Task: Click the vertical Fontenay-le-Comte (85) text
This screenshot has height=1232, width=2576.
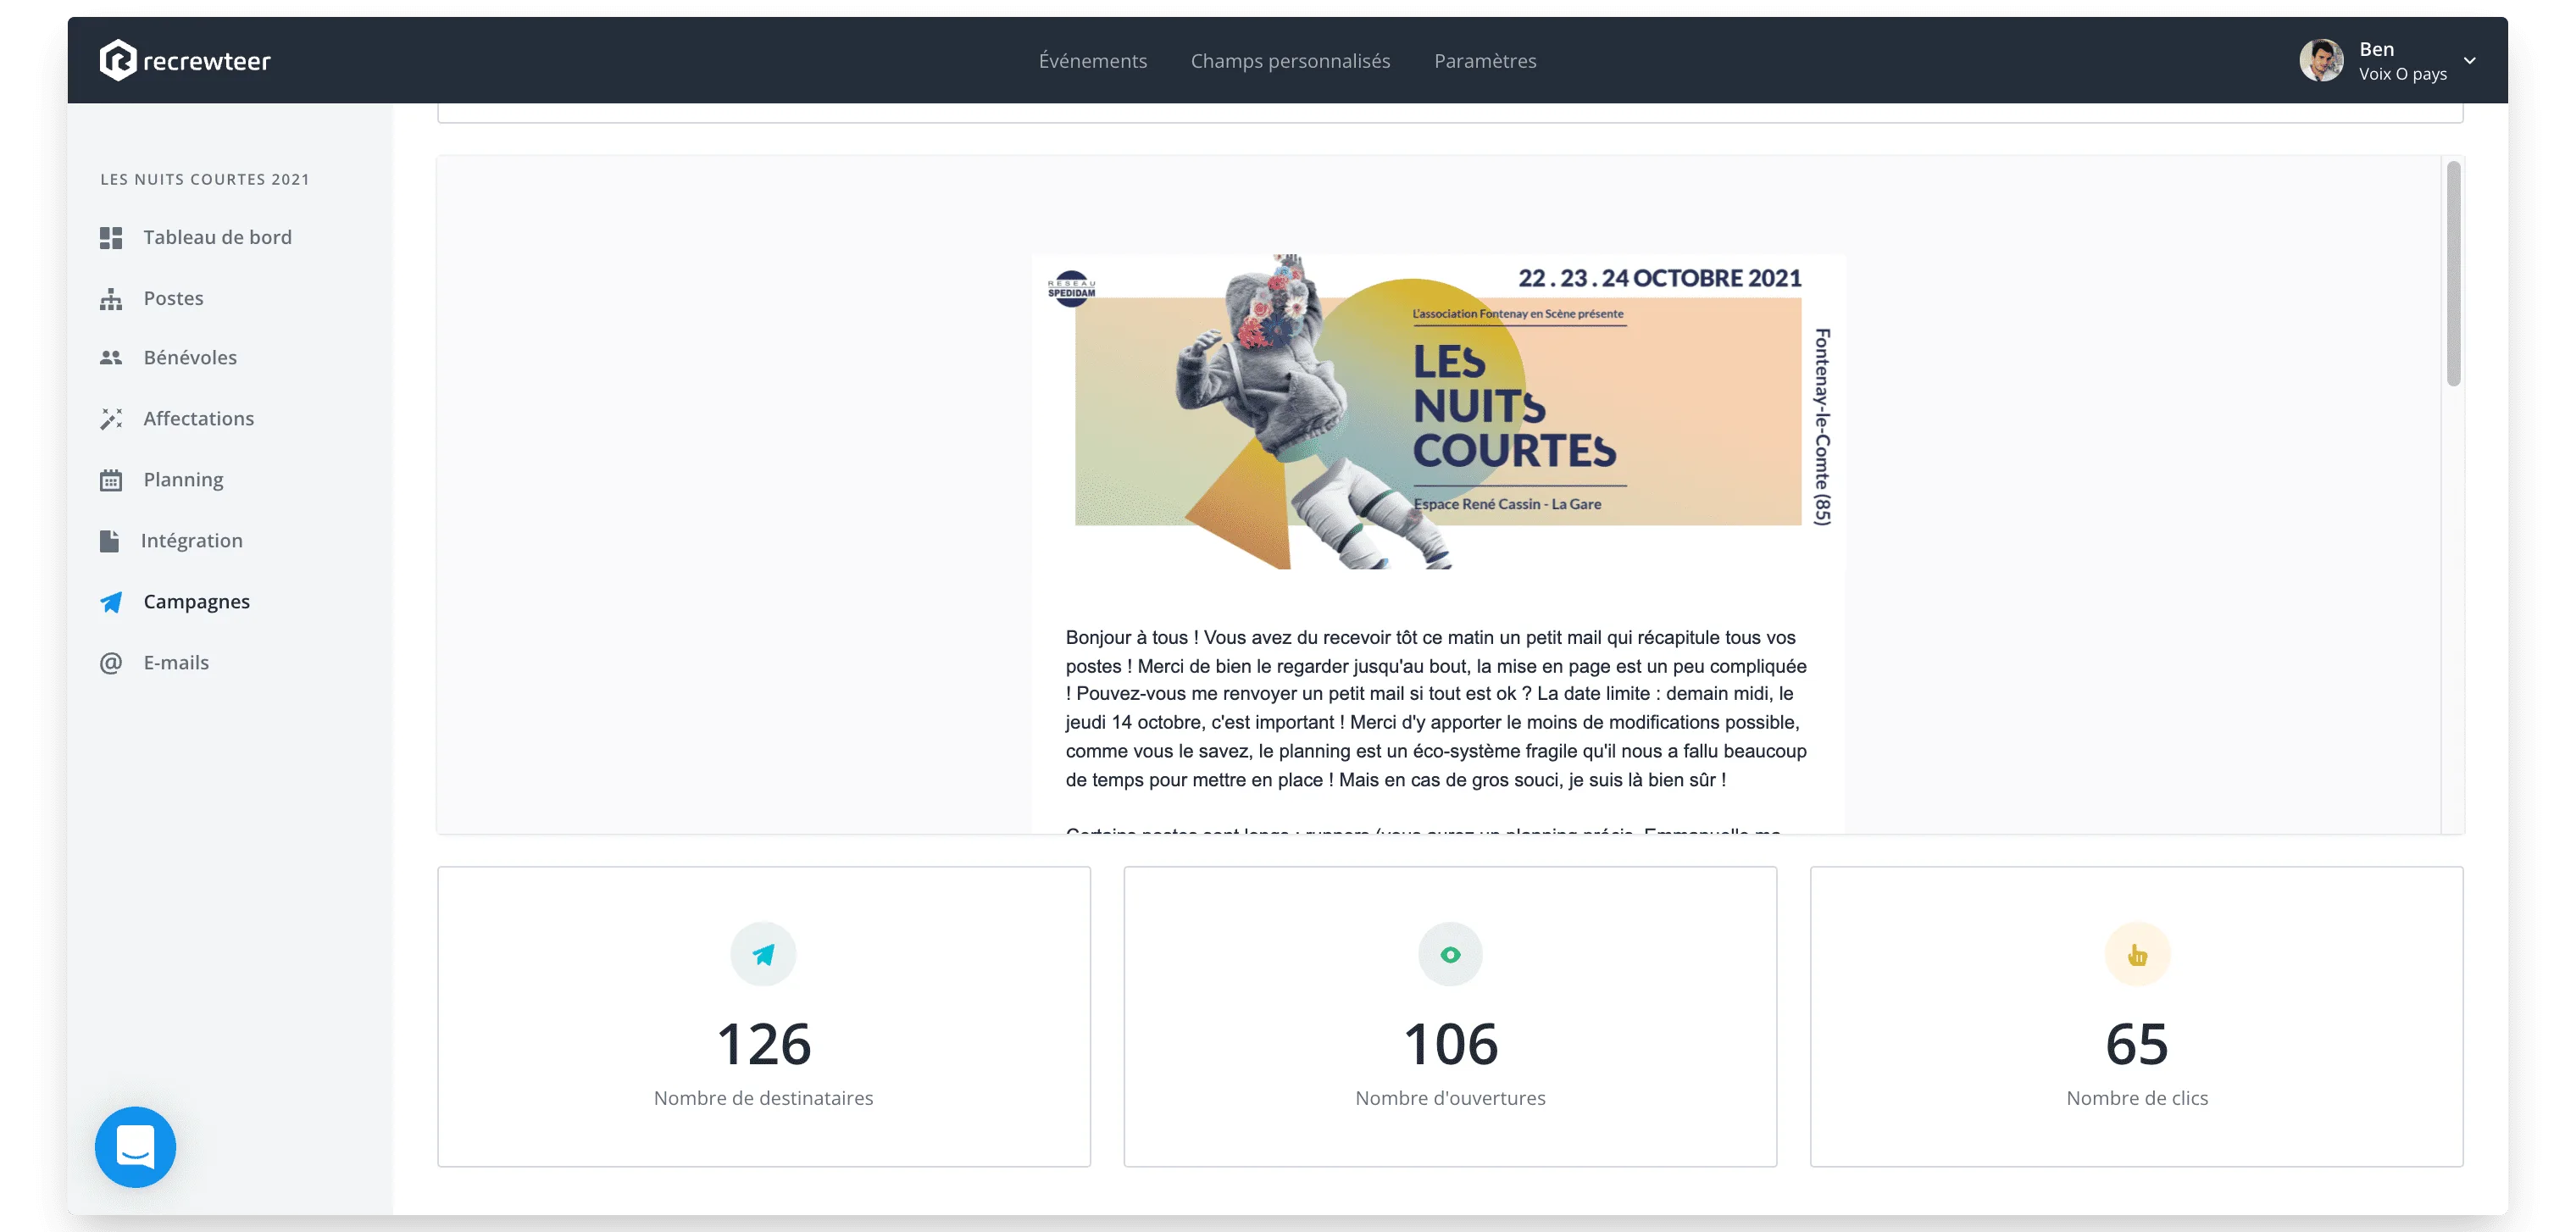Action: point(1823,426)
